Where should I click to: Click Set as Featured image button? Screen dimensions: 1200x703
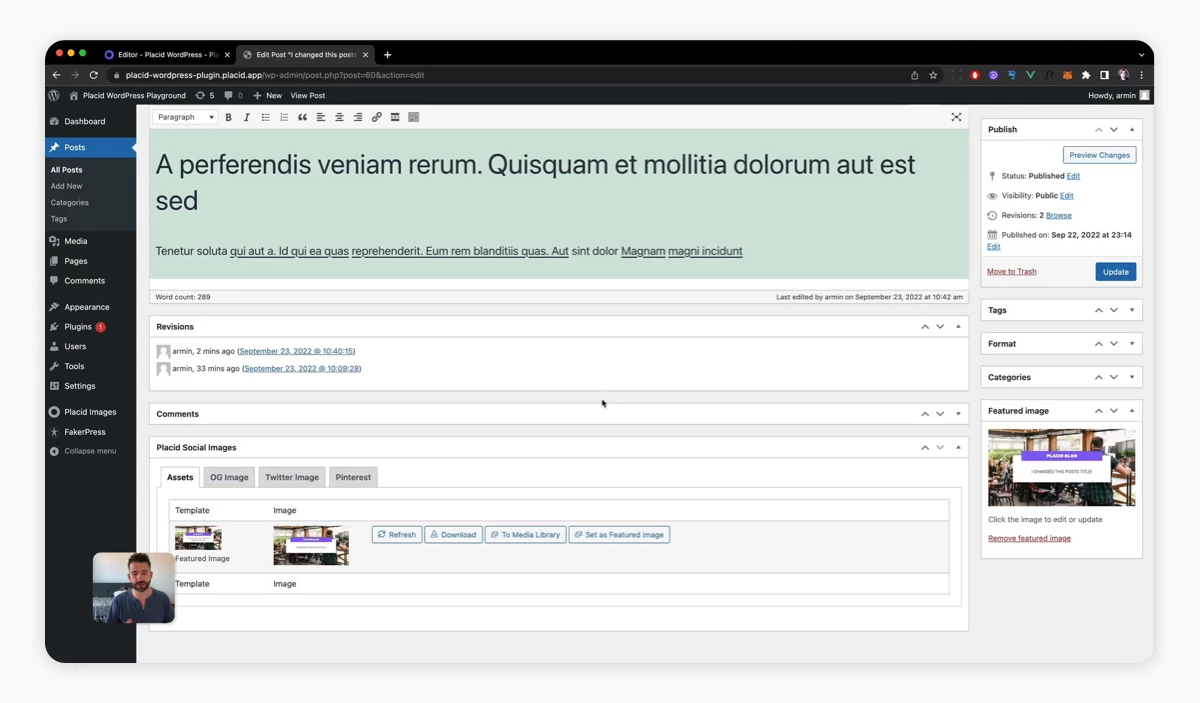pyautogui.click(x=619, y=535)
